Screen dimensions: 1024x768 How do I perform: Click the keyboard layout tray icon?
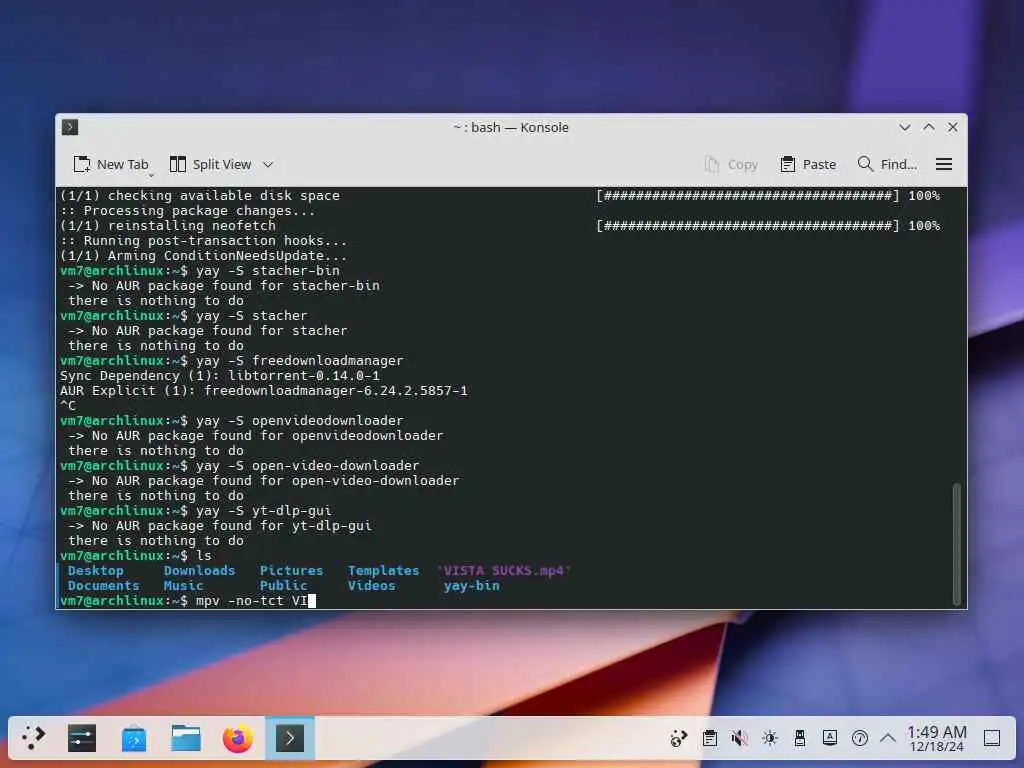coord(830,739)
